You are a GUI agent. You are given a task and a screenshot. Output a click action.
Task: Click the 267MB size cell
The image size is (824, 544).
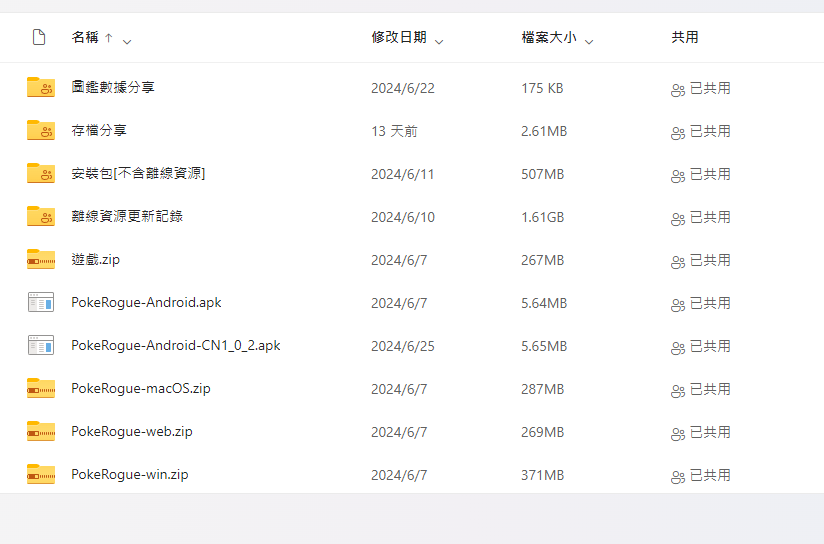(542, 260)
